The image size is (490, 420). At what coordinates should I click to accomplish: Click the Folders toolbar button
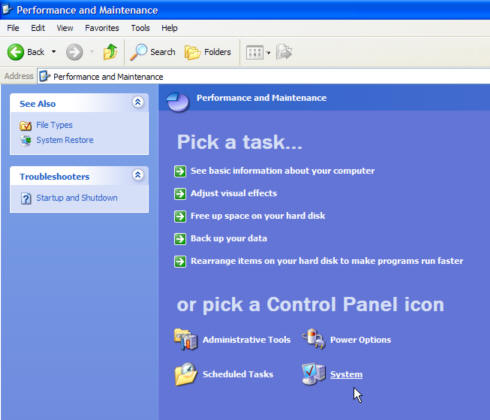coord(208,52)
